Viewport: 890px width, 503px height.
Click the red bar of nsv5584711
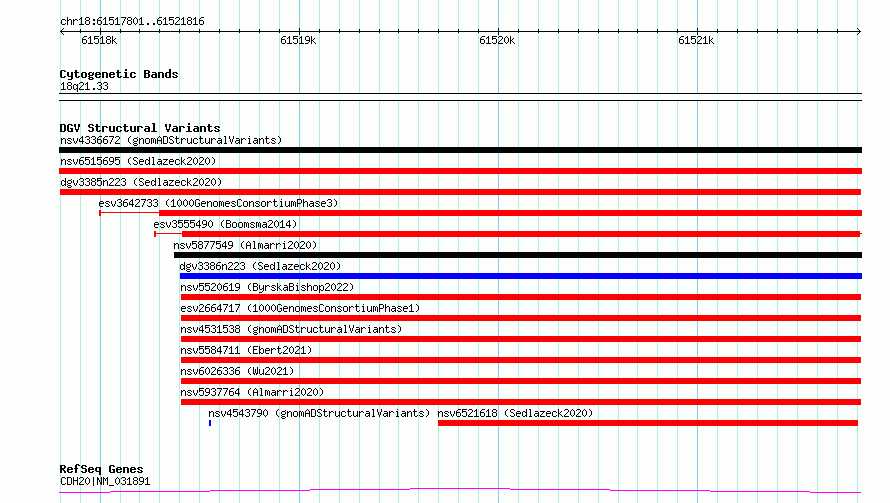pyautogui.click(x=520, y=360)
